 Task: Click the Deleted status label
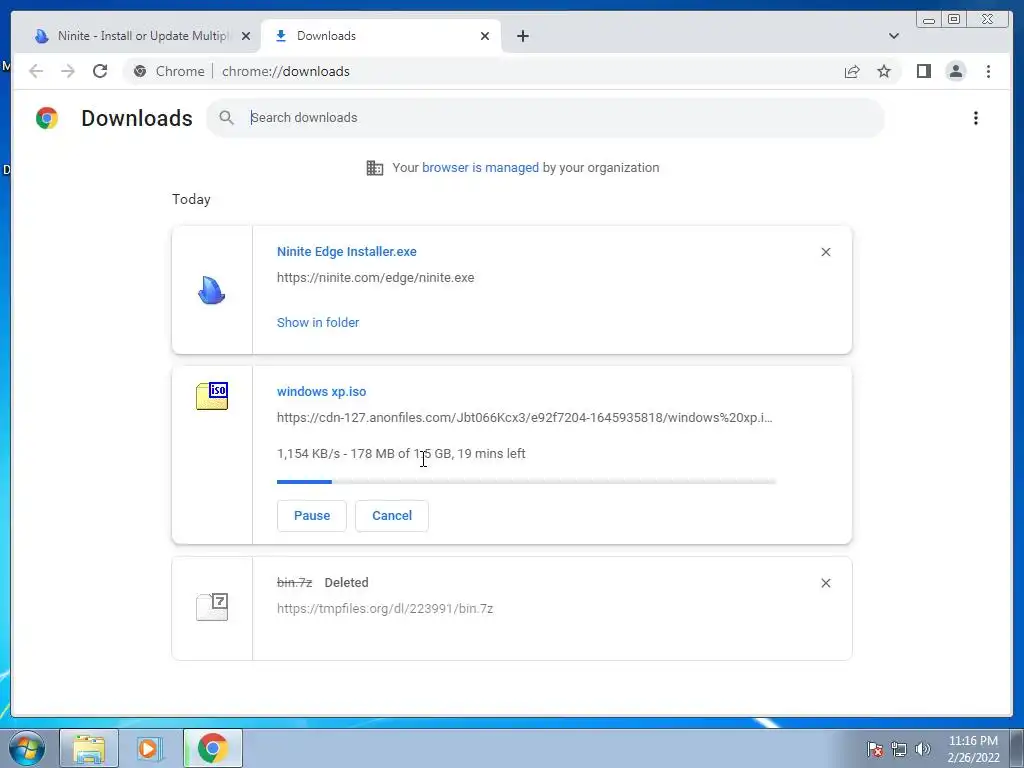[x=346, y=583]
